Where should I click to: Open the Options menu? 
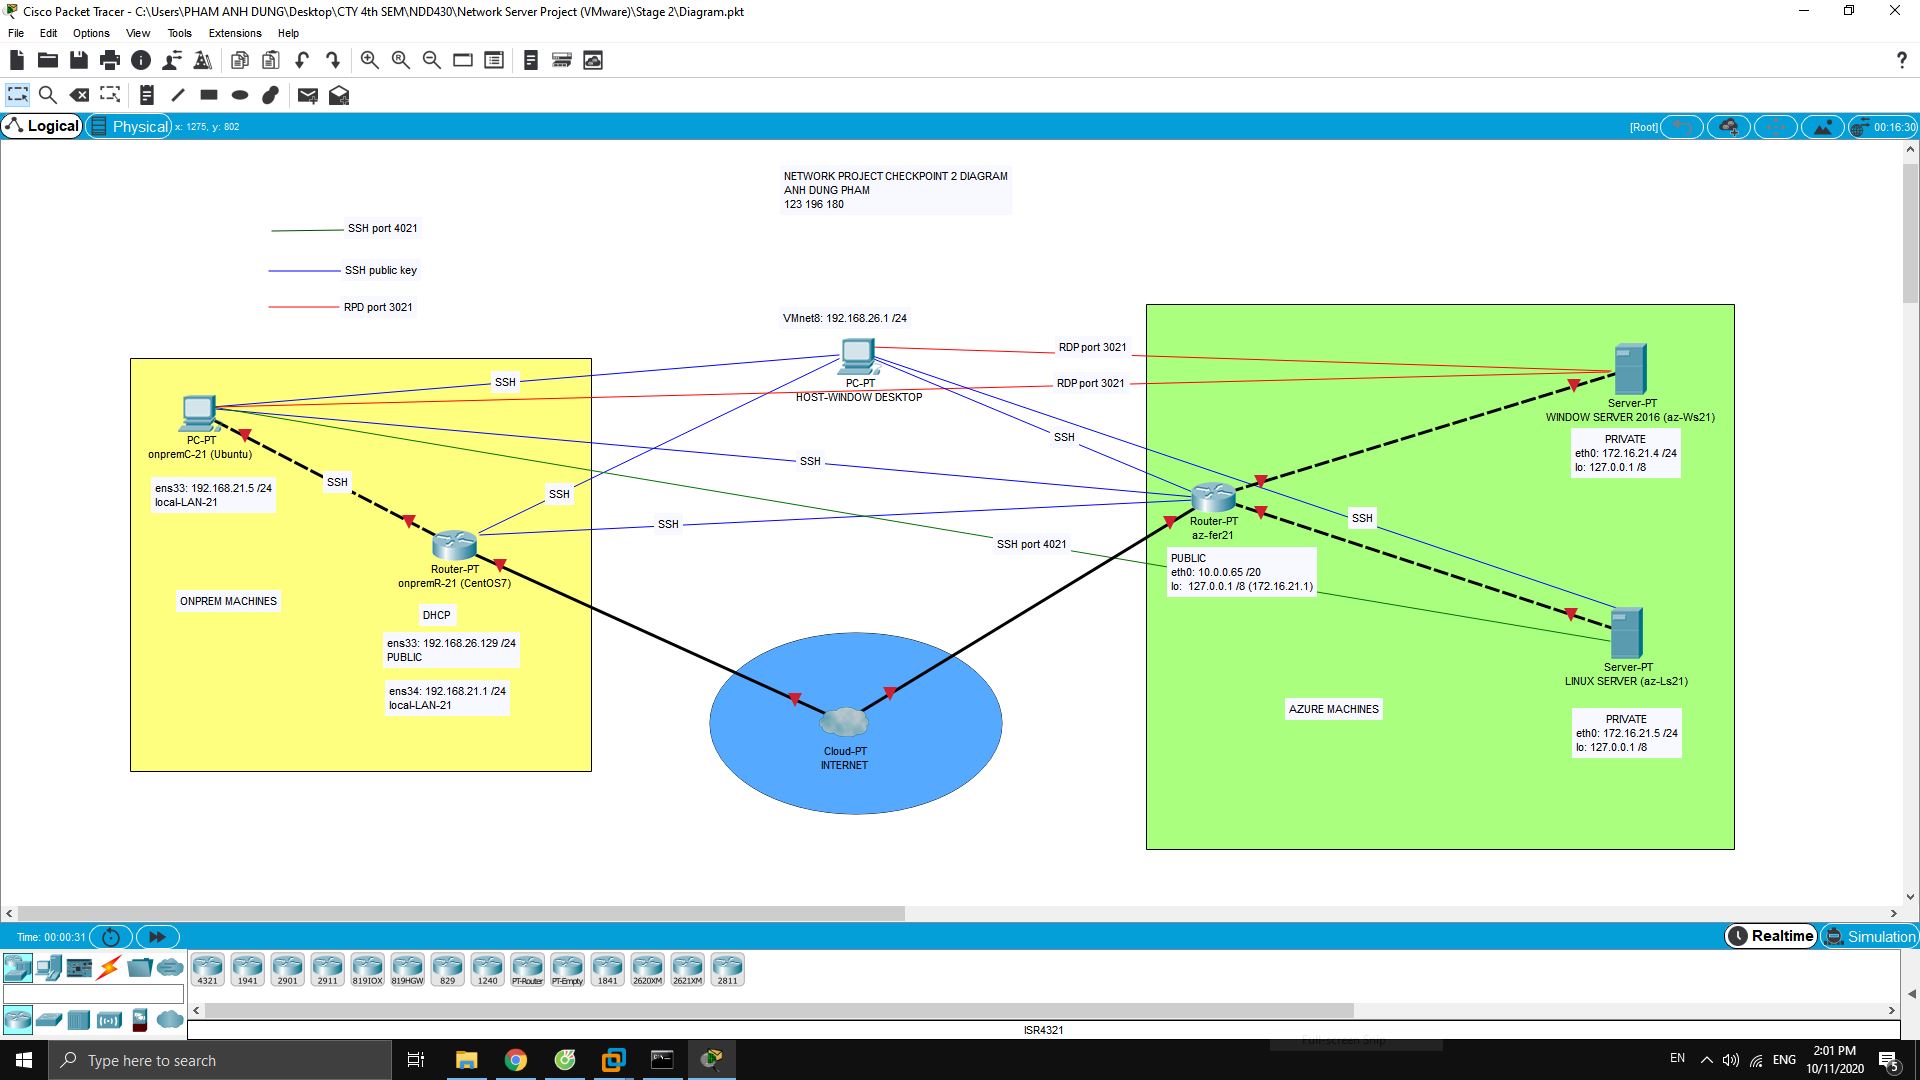90,33
